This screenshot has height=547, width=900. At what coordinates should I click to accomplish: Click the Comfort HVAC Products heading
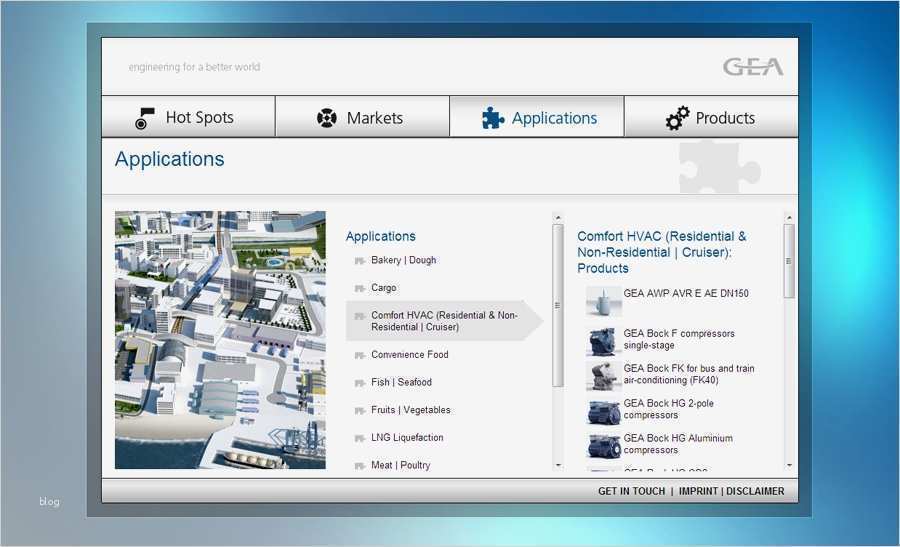[x=662, y=252]
